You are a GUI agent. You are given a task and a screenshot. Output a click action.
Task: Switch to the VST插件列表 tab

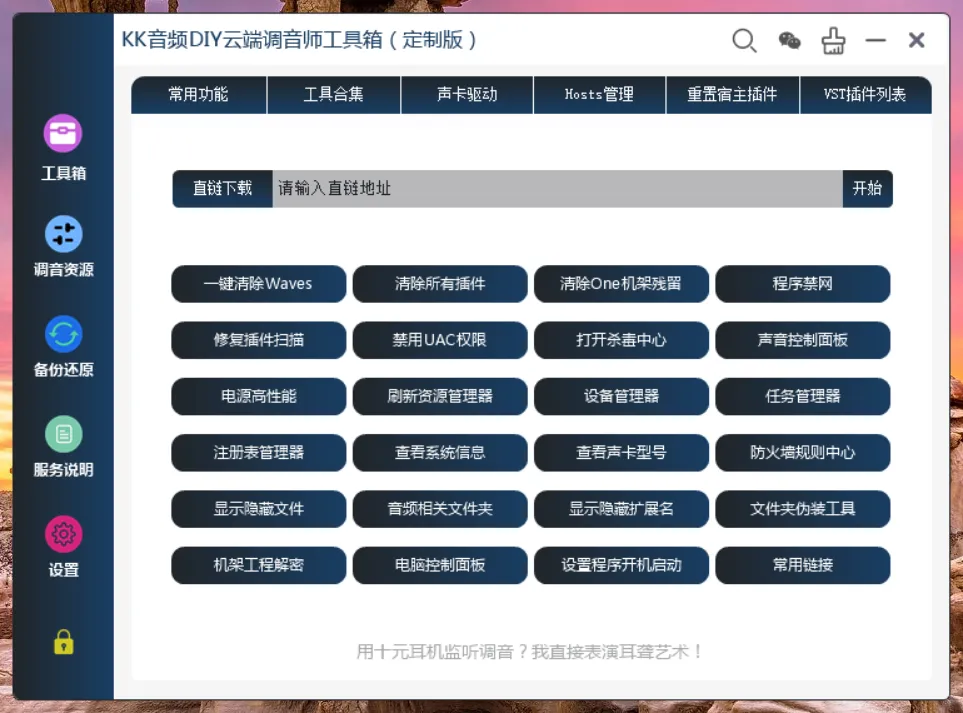(x=866, y=95)
